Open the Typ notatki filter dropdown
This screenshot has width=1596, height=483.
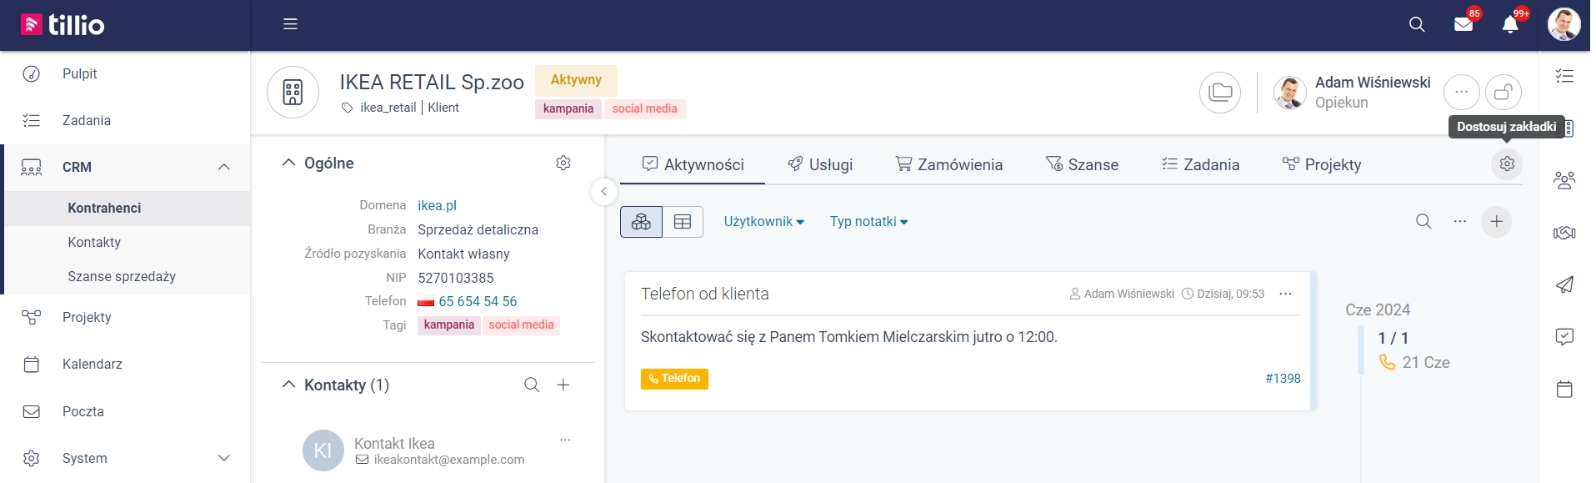pos(869,222)
